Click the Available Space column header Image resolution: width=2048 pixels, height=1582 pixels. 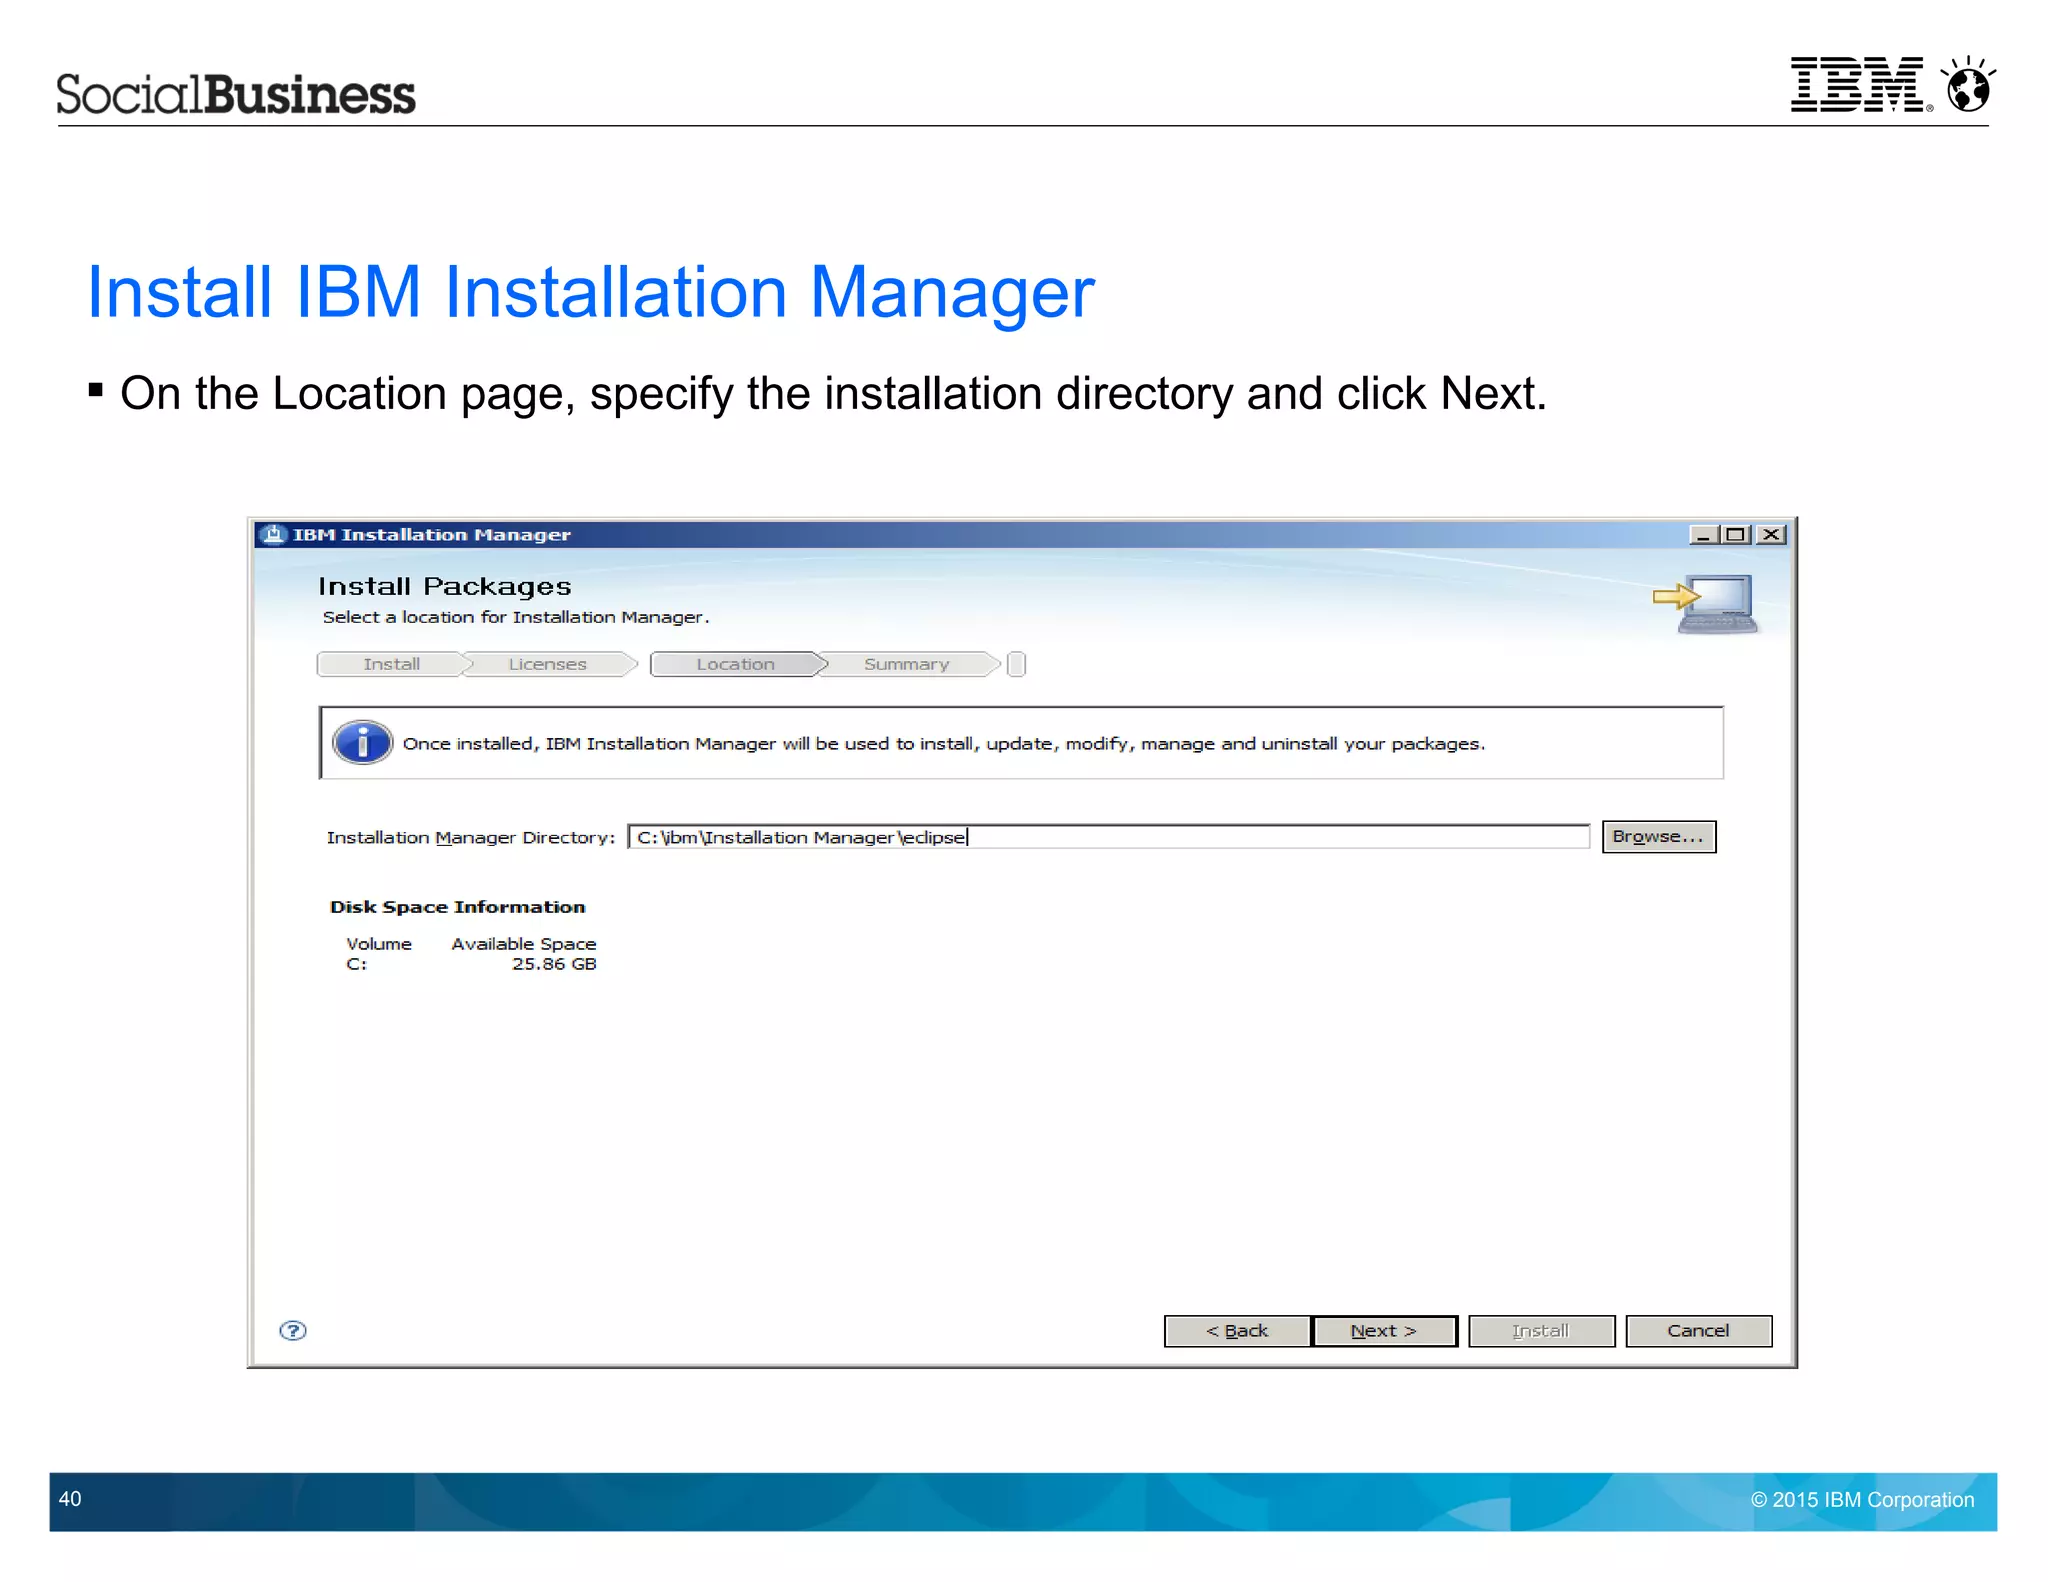pyautogui.click(x=524, y=944)
